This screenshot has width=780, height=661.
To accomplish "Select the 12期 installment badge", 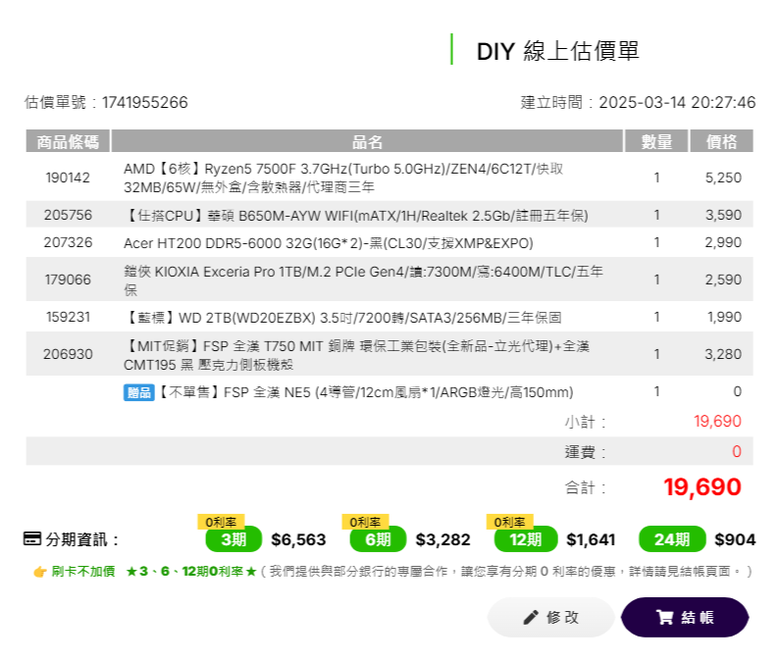I will coord(526,539).
